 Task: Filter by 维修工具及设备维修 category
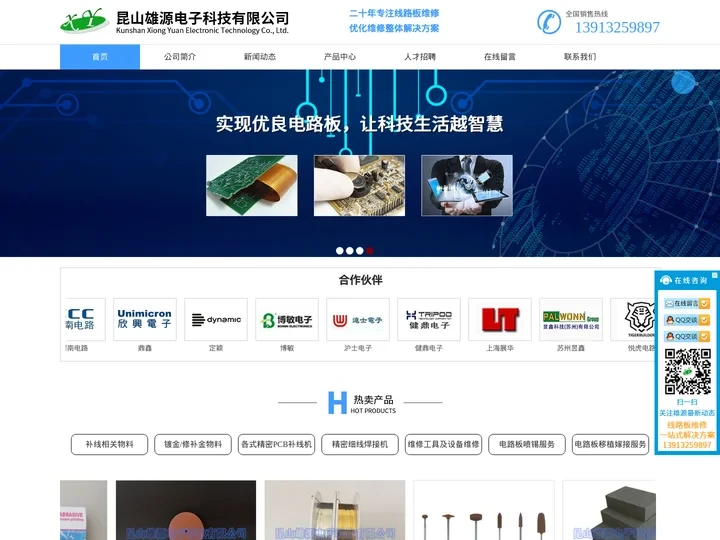(444, 444)
